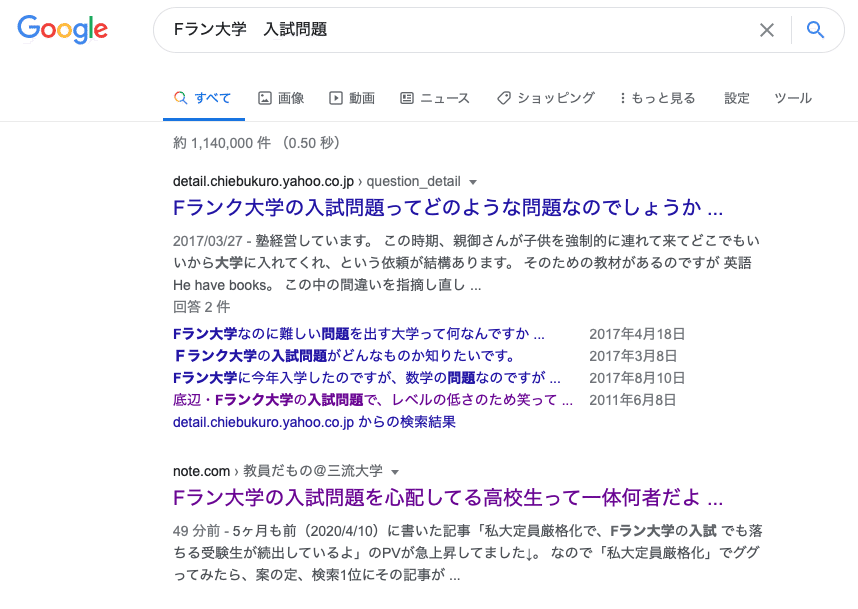Open the ショッピング tab
Viewport: 858px width, 609px height.
546,98
